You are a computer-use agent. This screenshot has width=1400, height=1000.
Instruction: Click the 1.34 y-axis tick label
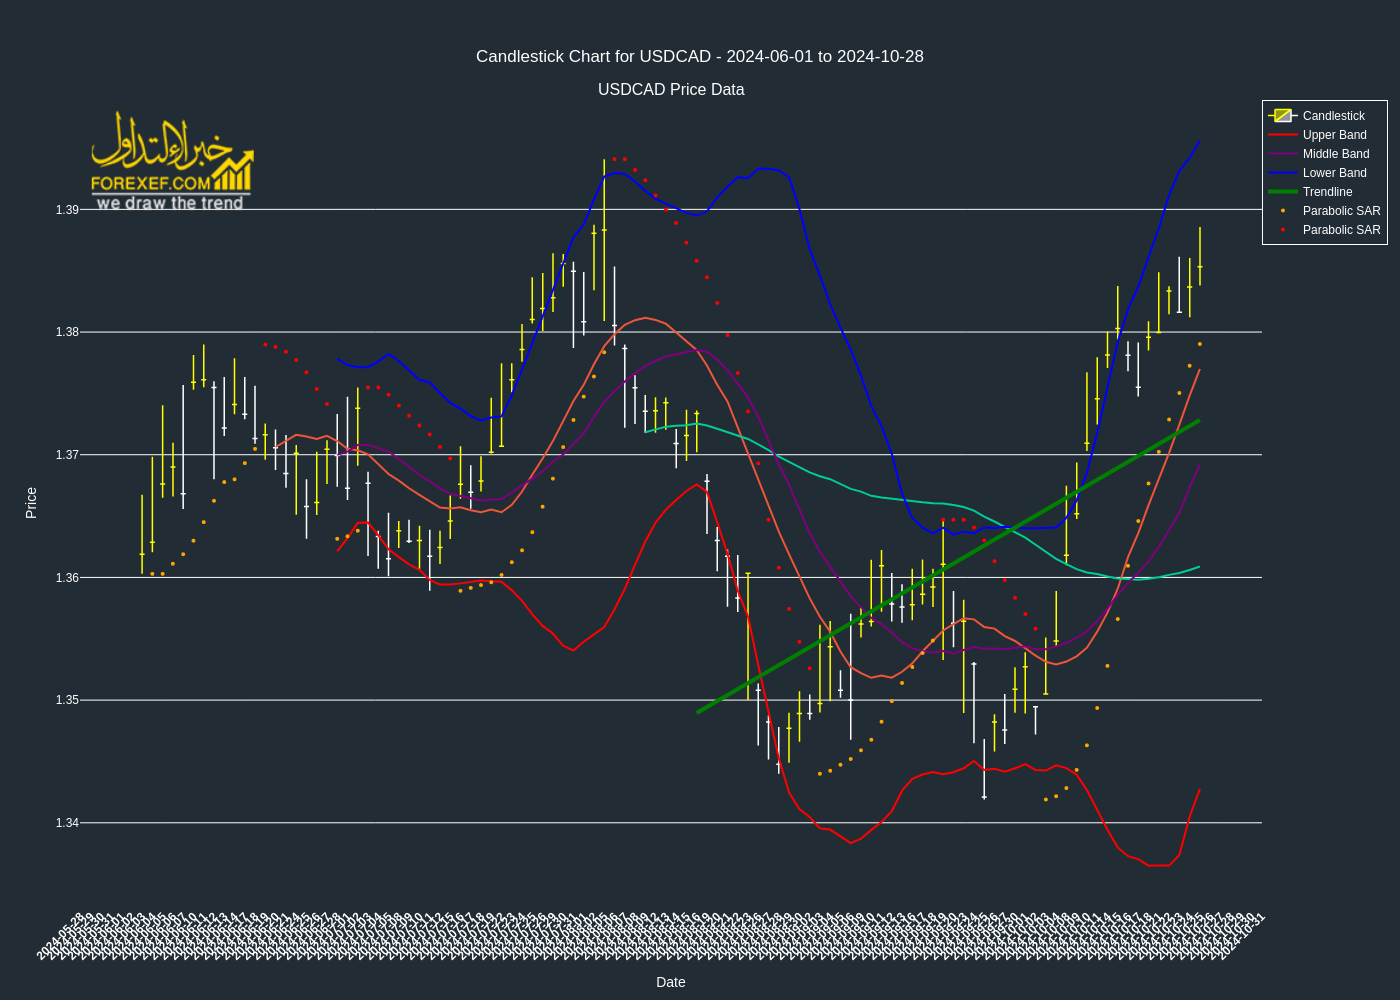click(x=67, y=823)
